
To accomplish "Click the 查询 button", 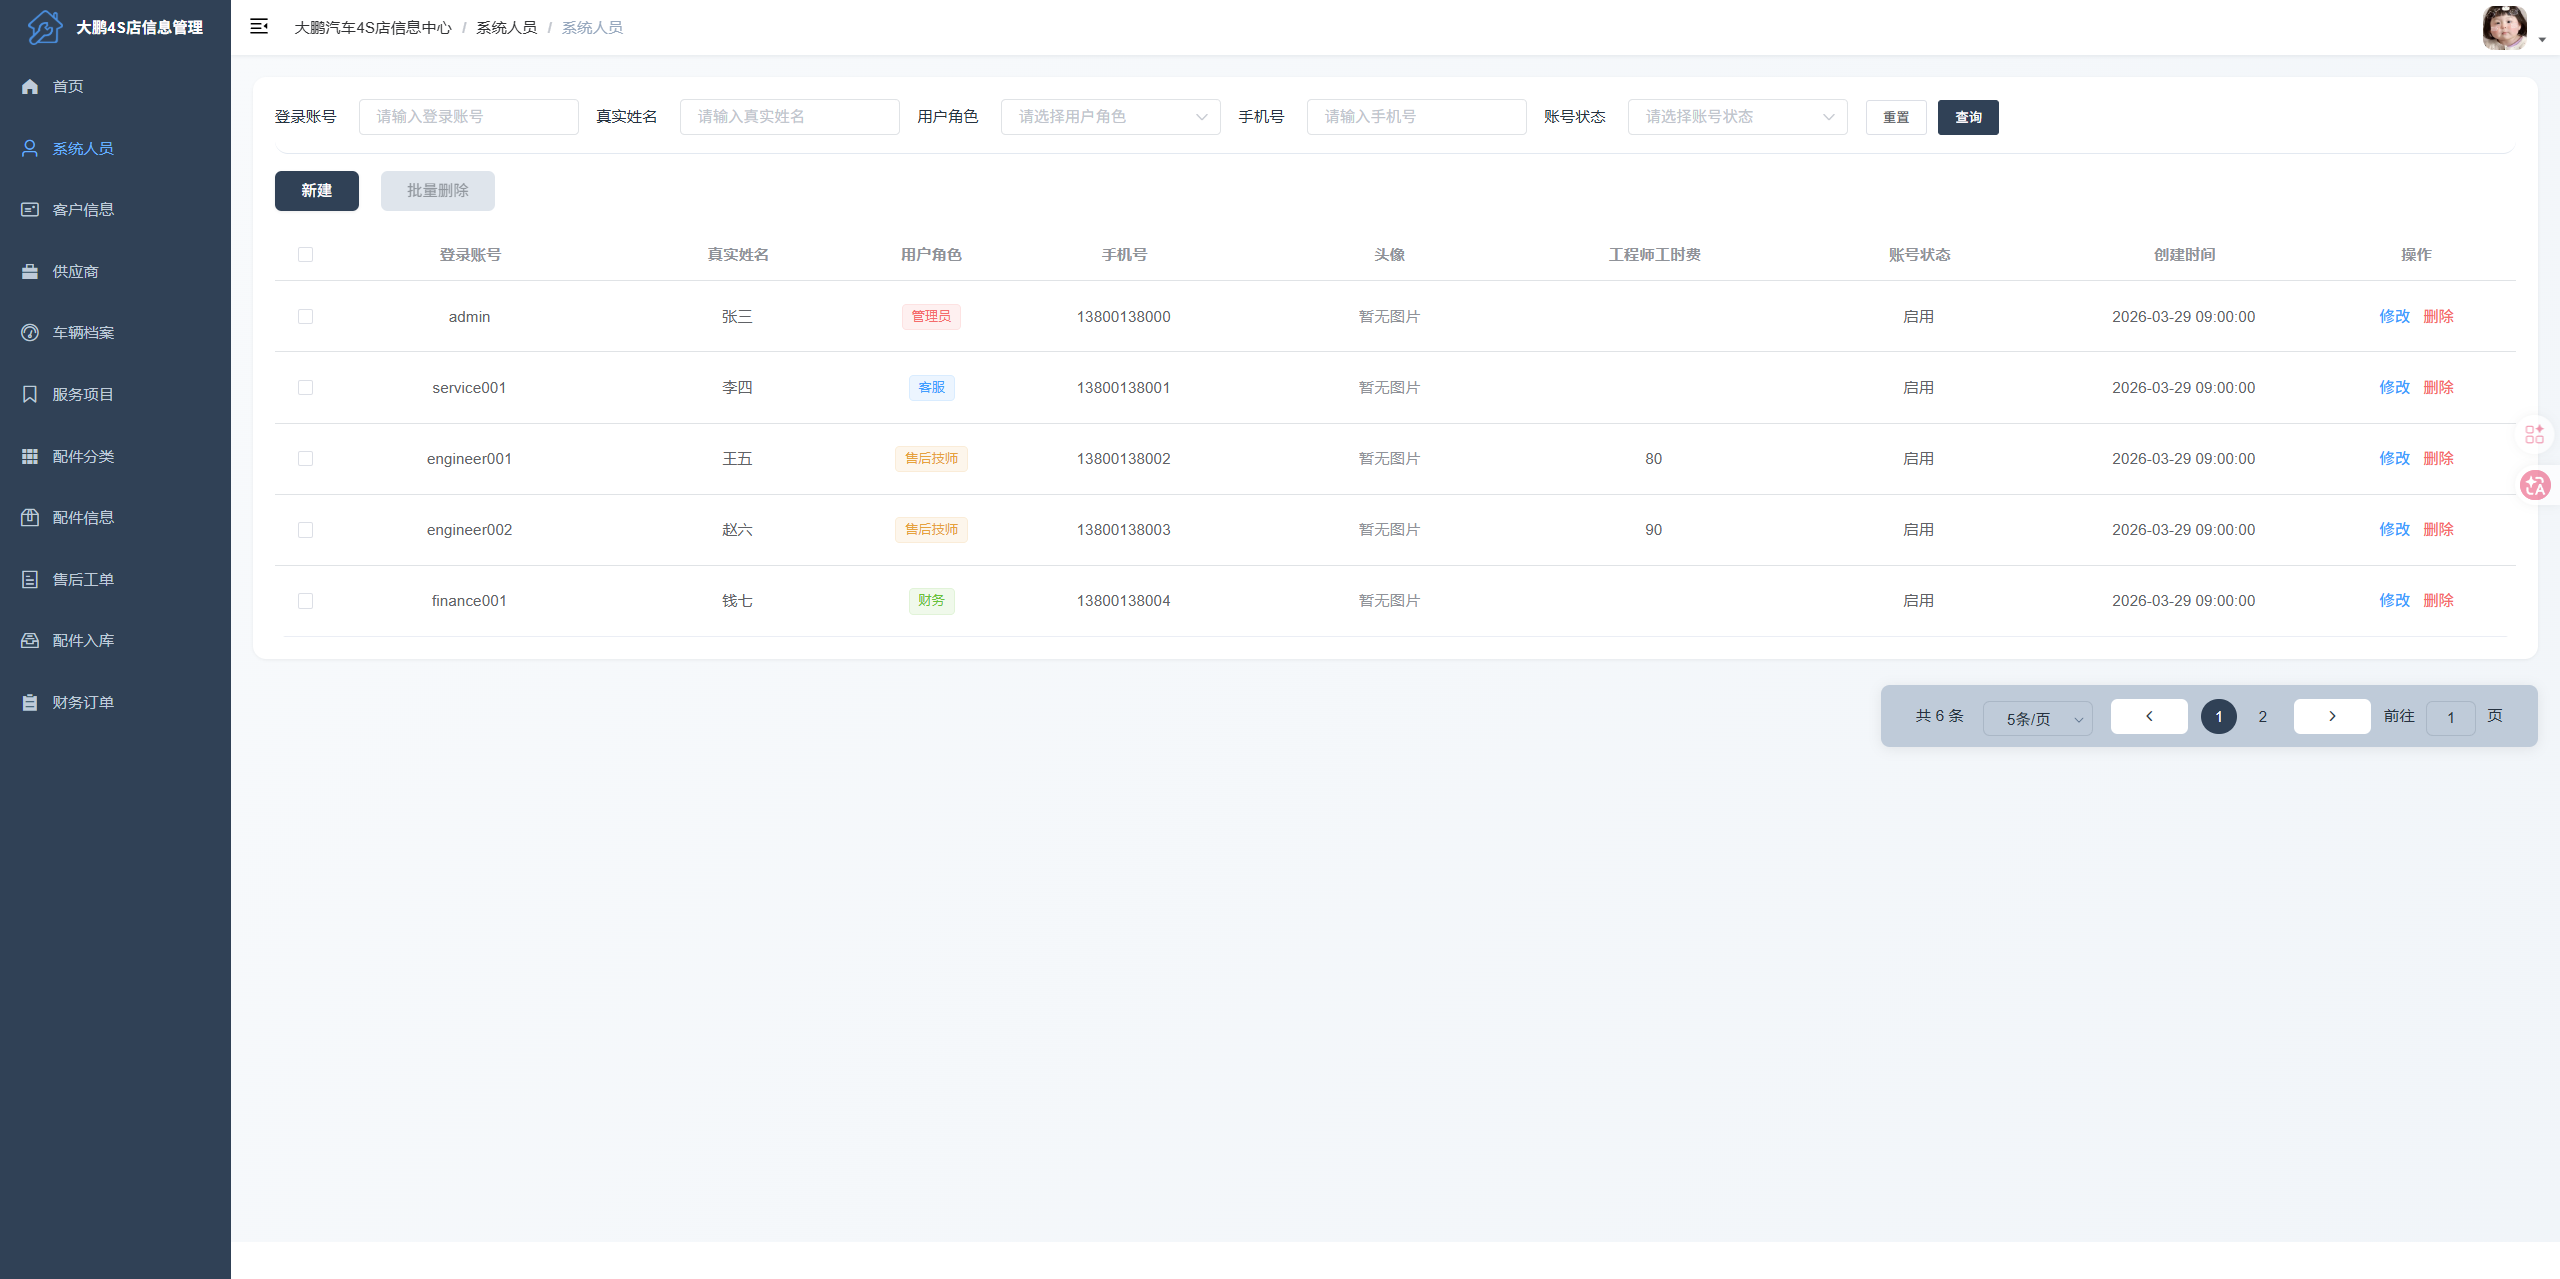I will [1968, 117].
